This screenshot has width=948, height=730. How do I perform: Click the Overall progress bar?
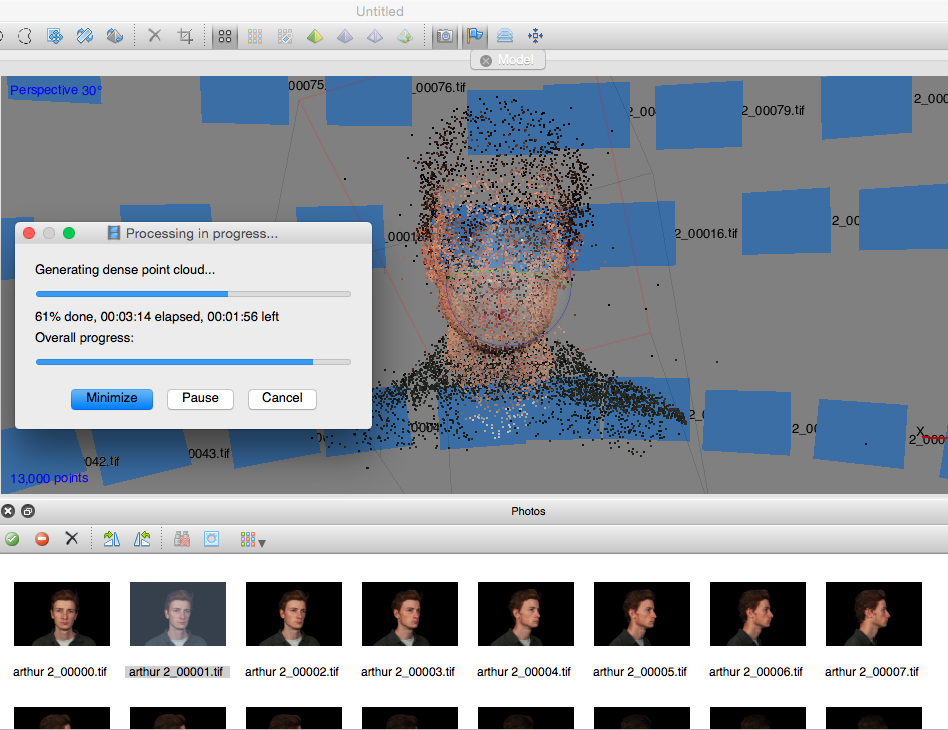pos(193,362)
